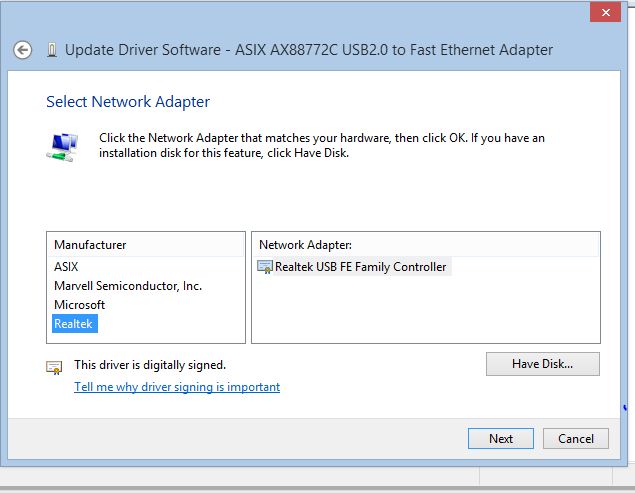
Task: Select Marvell Semiconductor, Inc. manufacturer
Action: coord(128,286)
